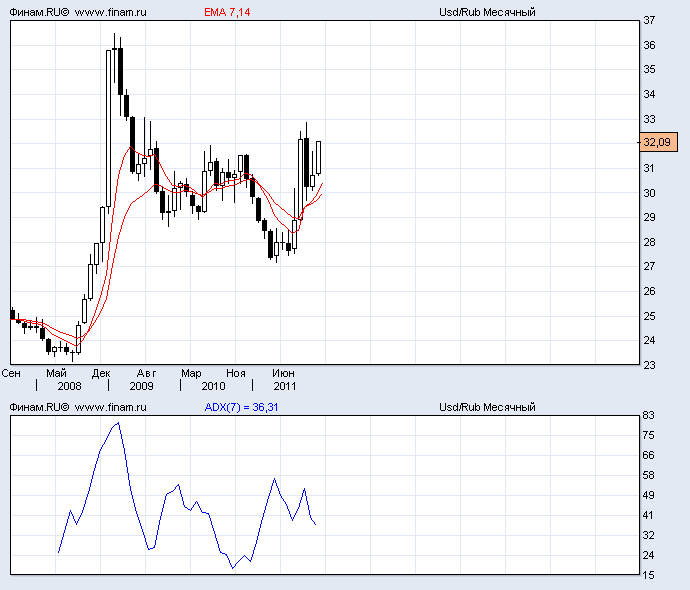Click the 26 value on the price axis
The height and width of the screenshot is (590, 690).
649,291
